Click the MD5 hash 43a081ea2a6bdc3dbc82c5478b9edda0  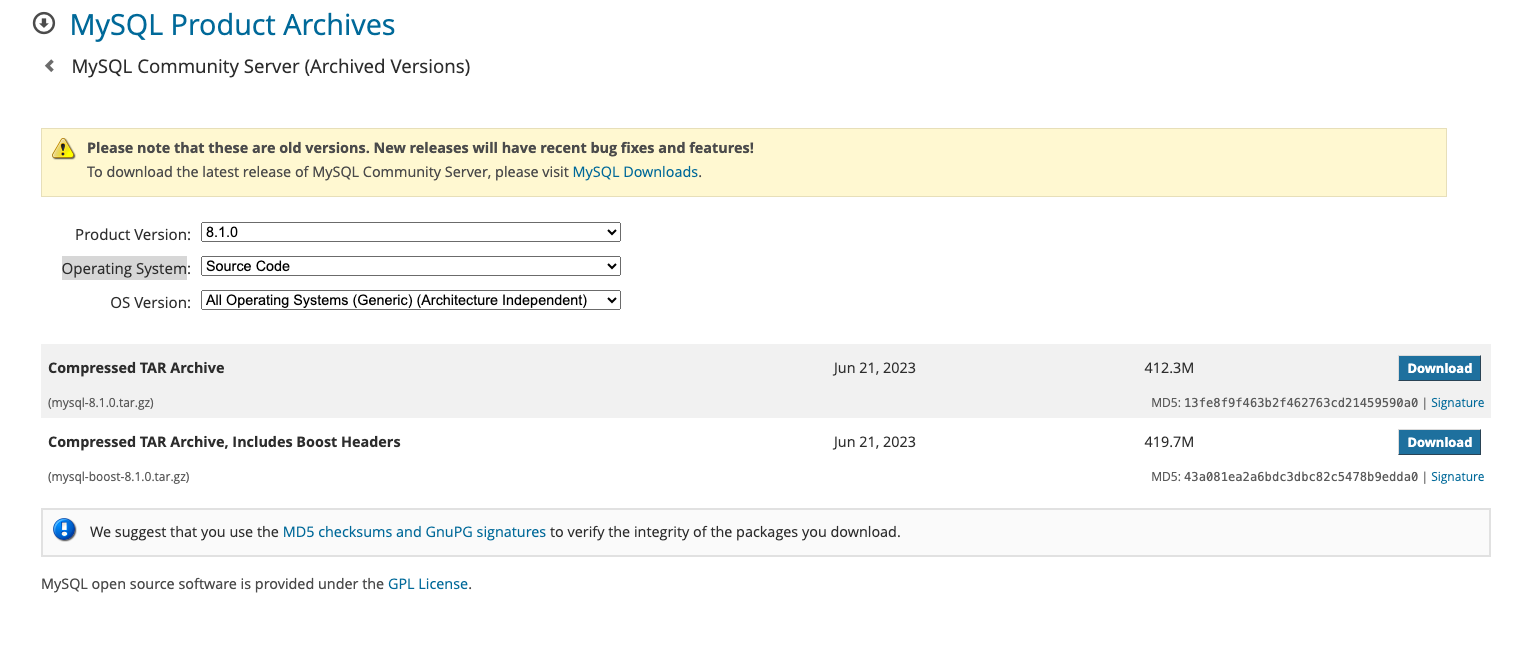(x=1301, y=477)
